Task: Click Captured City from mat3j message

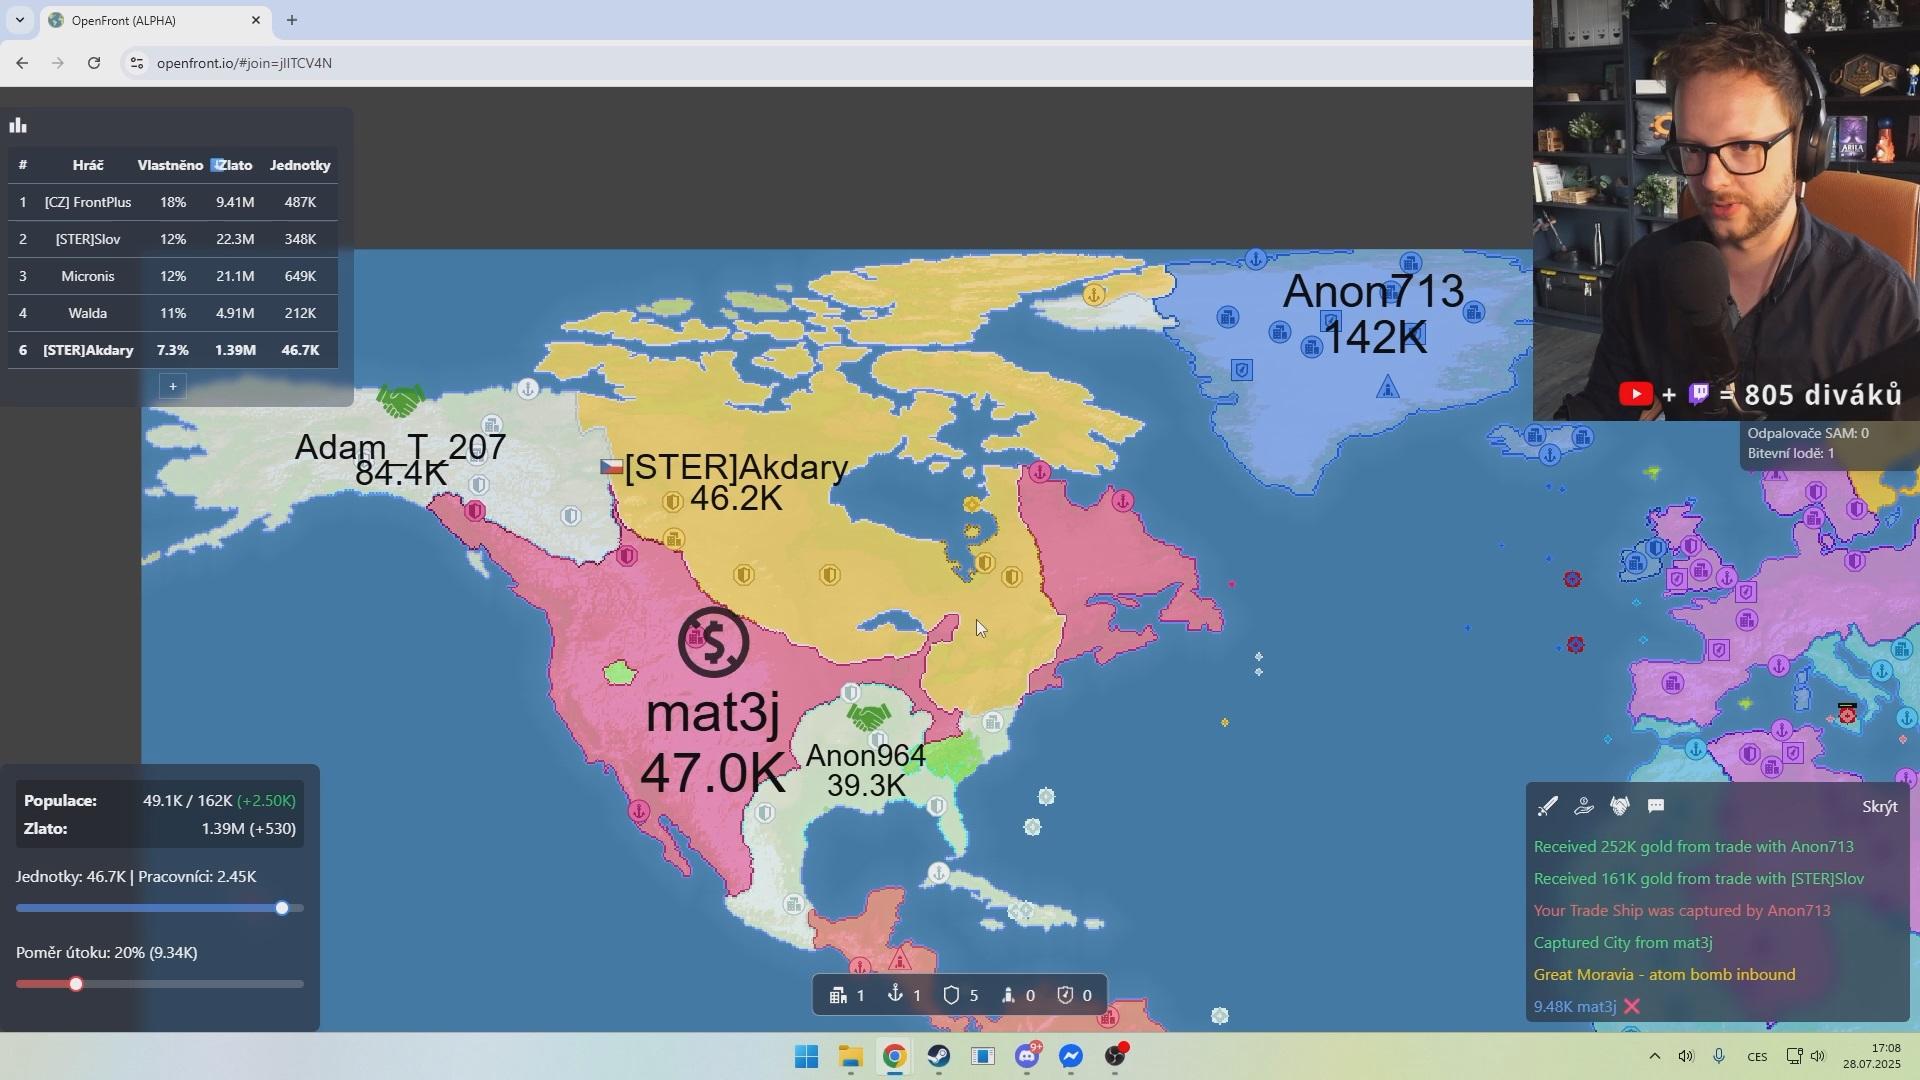Action: 1623,942
